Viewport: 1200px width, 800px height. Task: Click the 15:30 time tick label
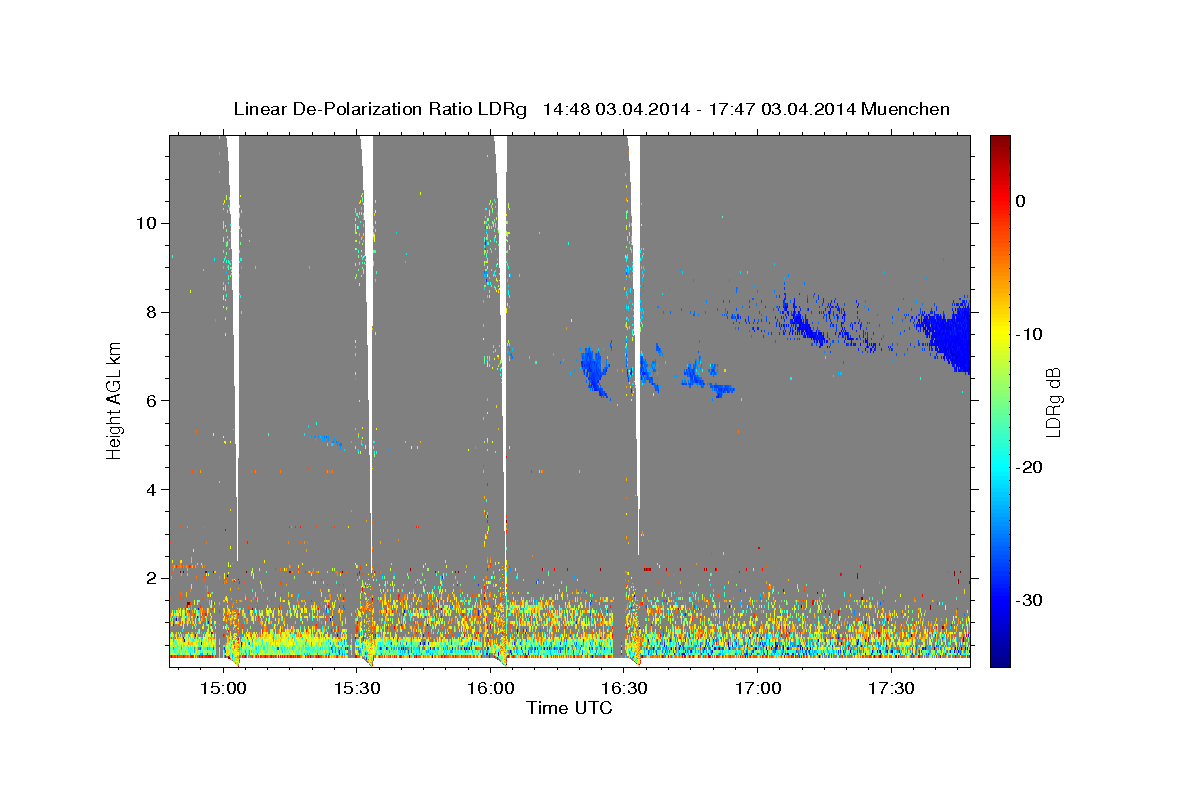[x=357, y=688]
